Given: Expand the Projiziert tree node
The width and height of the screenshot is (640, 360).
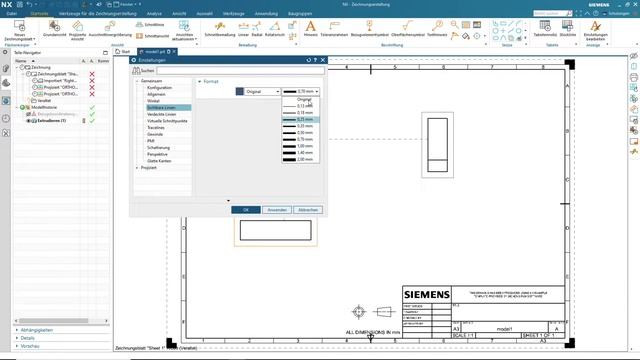Looking at the screenshot, I should tap(137, 168).
